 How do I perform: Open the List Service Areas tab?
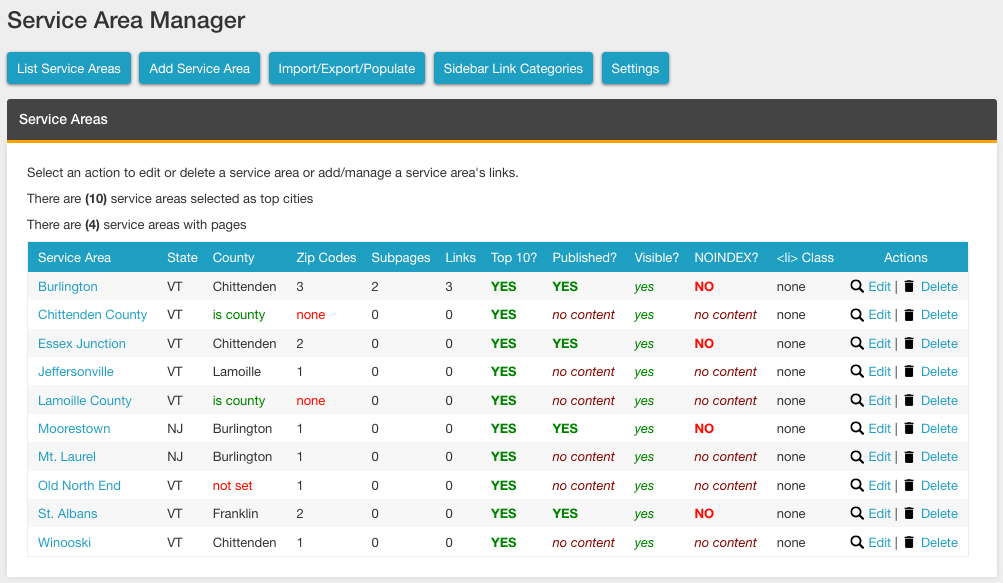(69, 69)
